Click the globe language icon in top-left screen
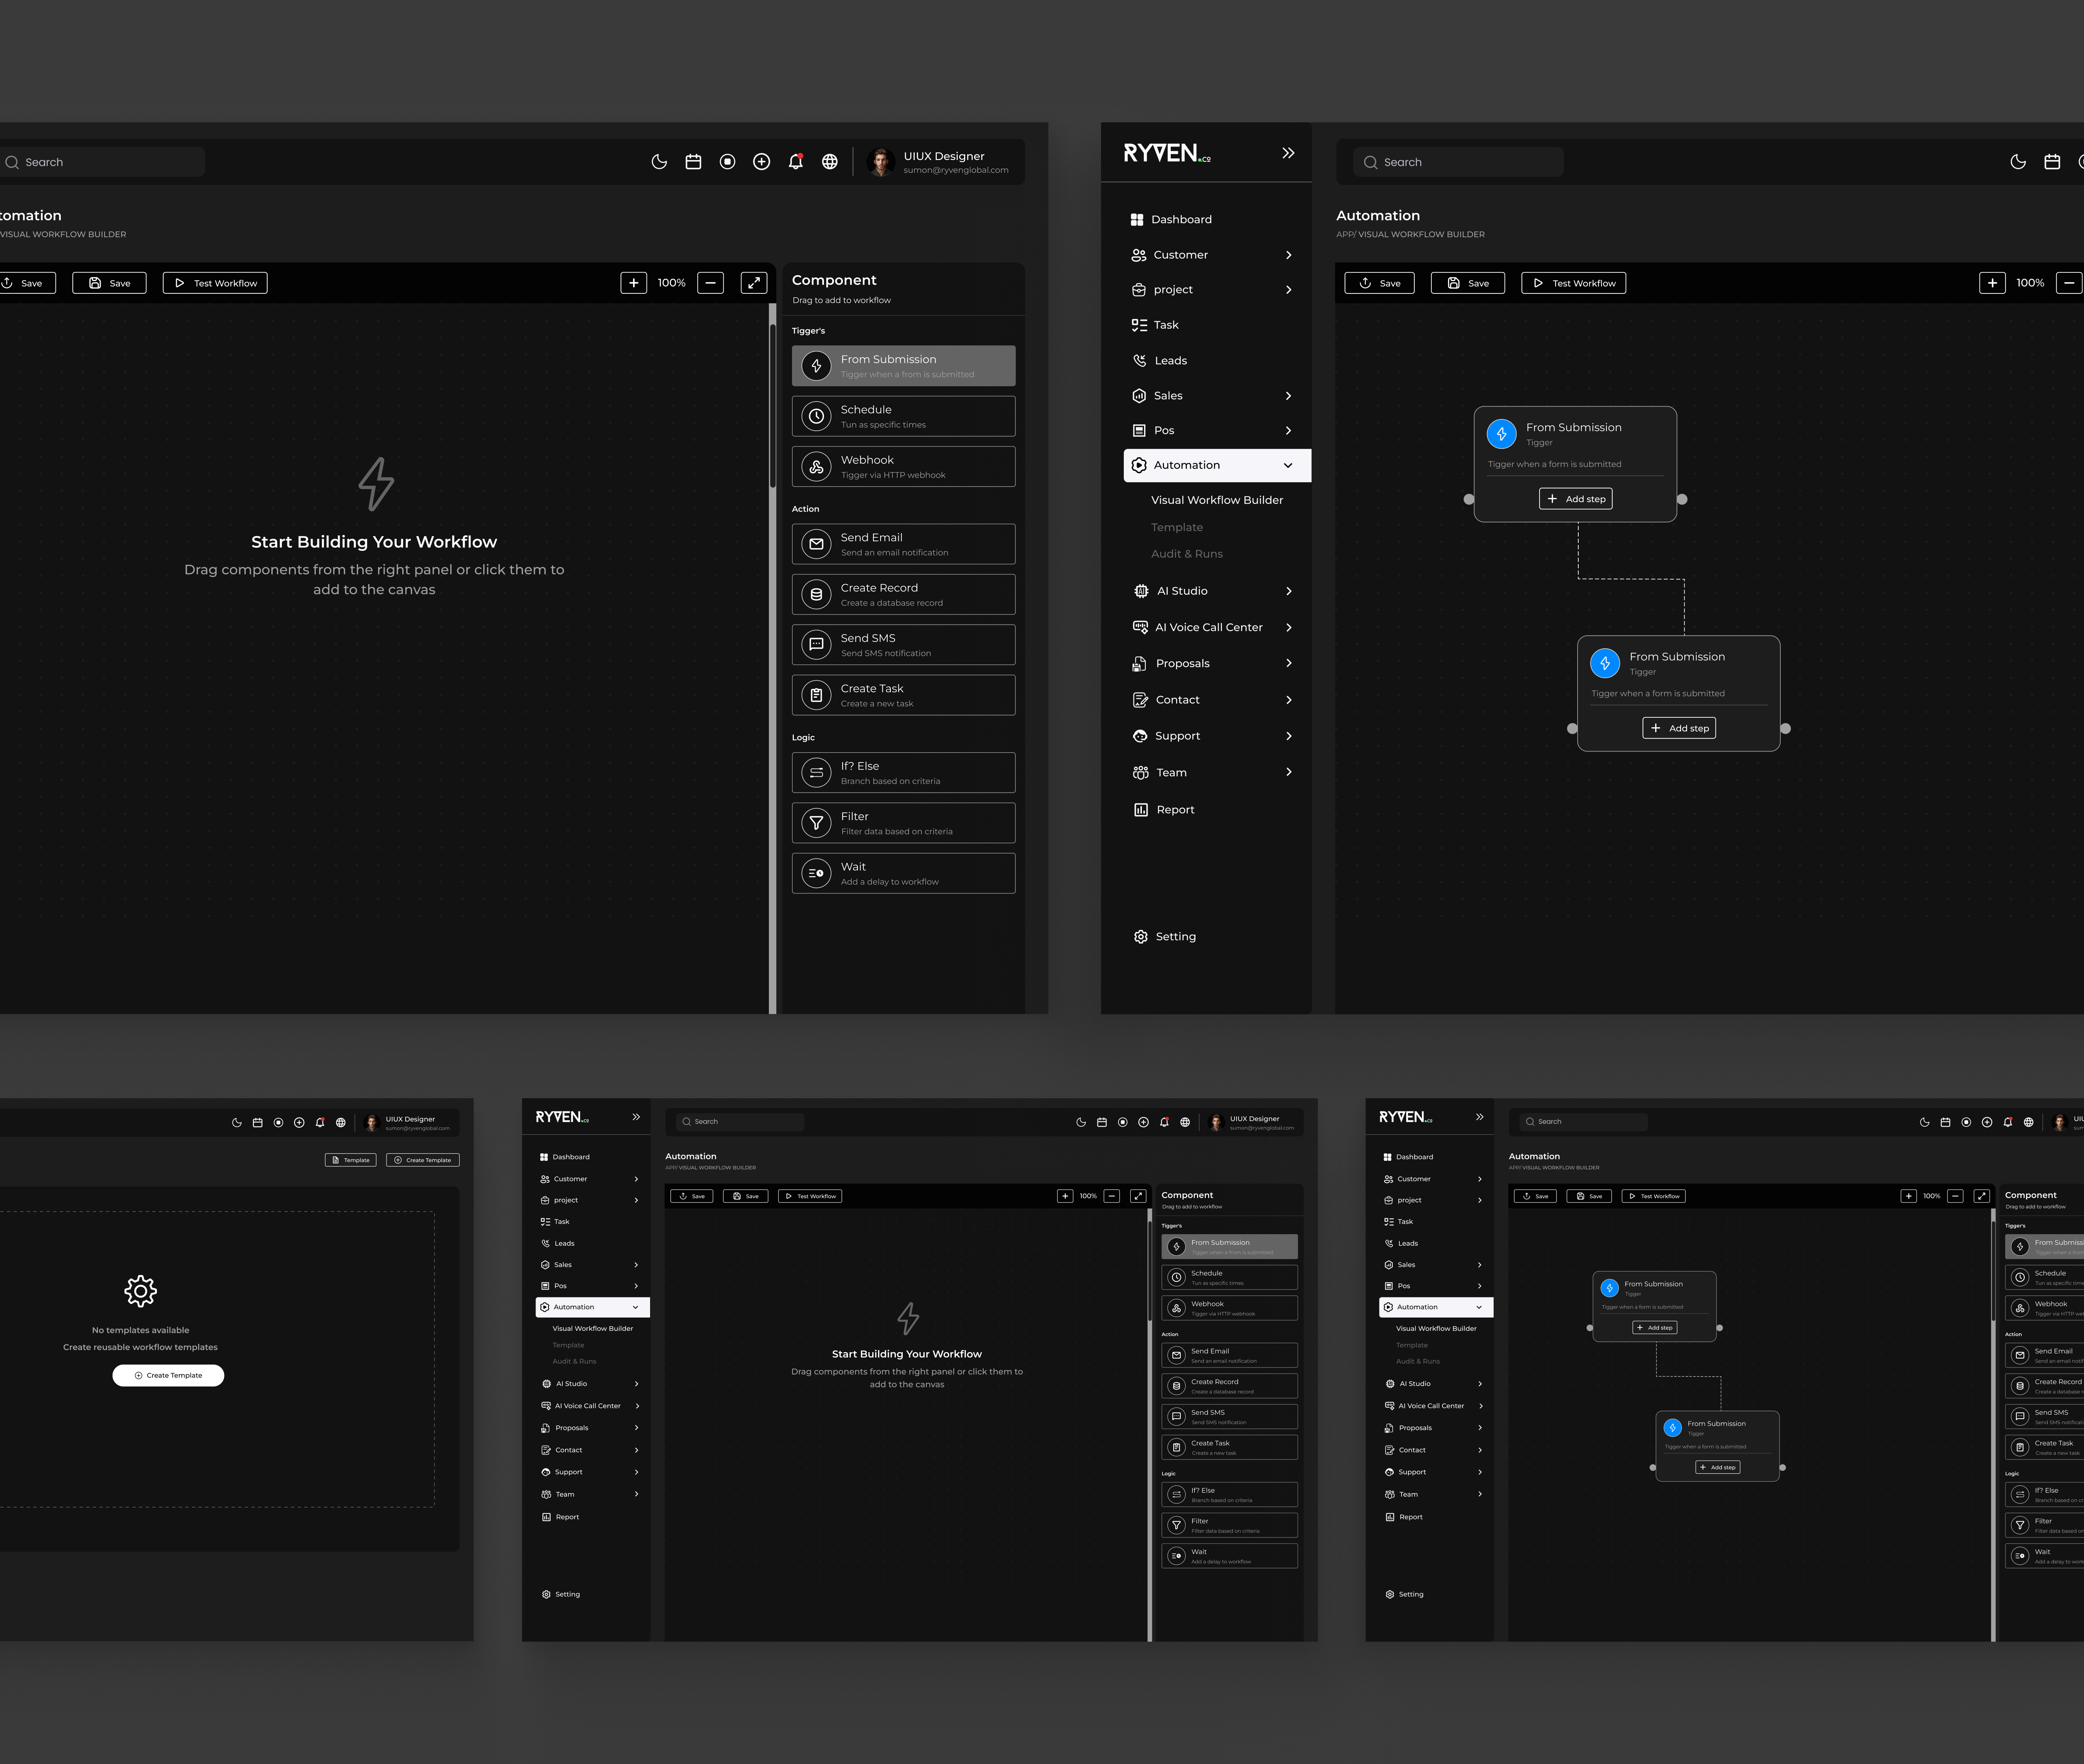The image size is (2084, 1764). [830, 162]
